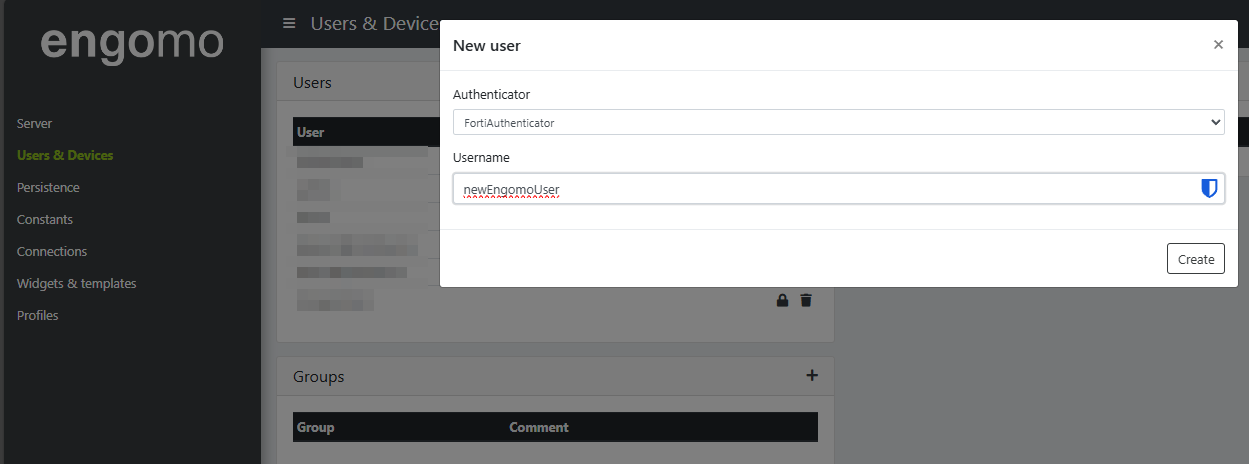Click the engomo logo

click(131, 42)
